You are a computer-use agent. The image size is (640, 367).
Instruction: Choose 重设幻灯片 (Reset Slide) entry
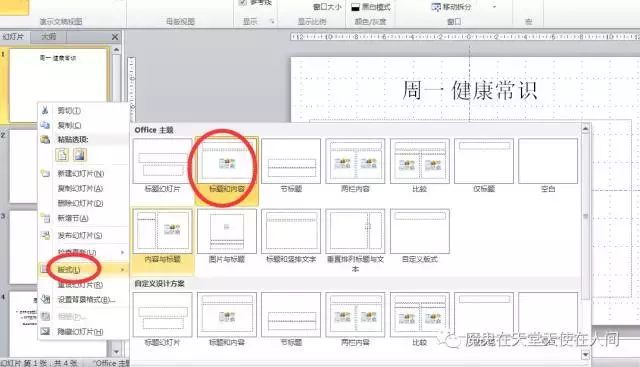[x=80, y=285]
